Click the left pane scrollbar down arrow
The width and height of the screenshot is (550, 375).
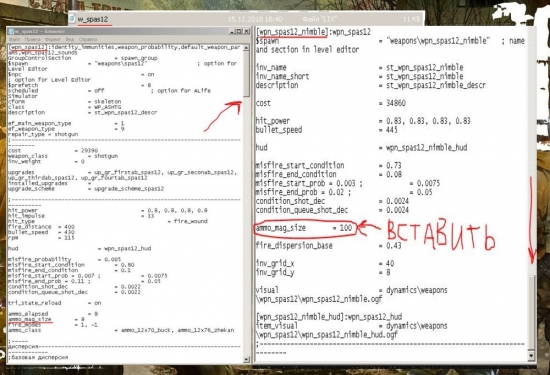[246, 360]
